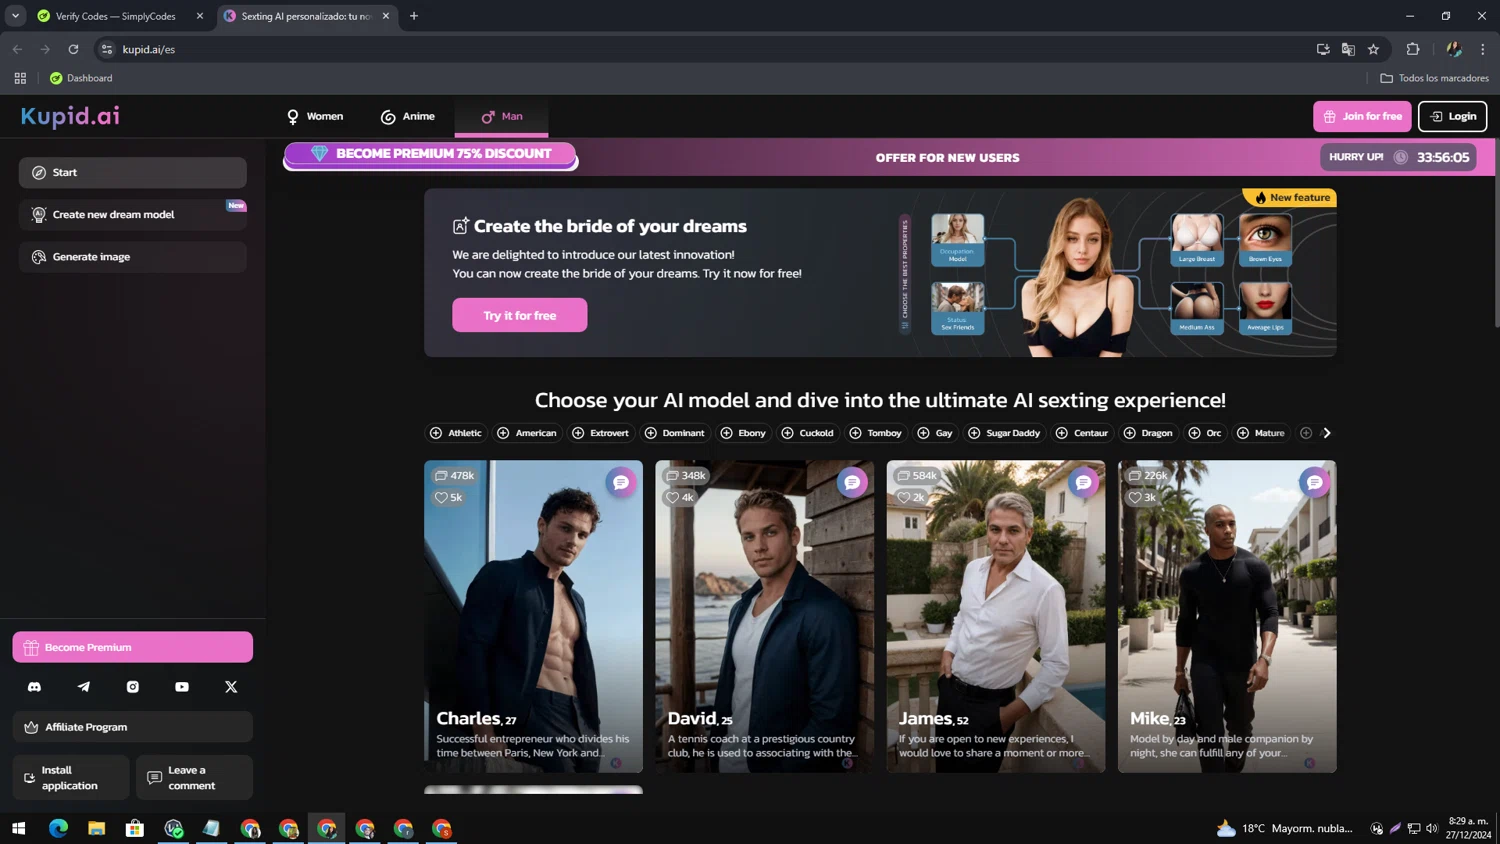This screenshot has width=1500, height=844.
Task: Open the Discord social link icon
Action: pos(34,687)
